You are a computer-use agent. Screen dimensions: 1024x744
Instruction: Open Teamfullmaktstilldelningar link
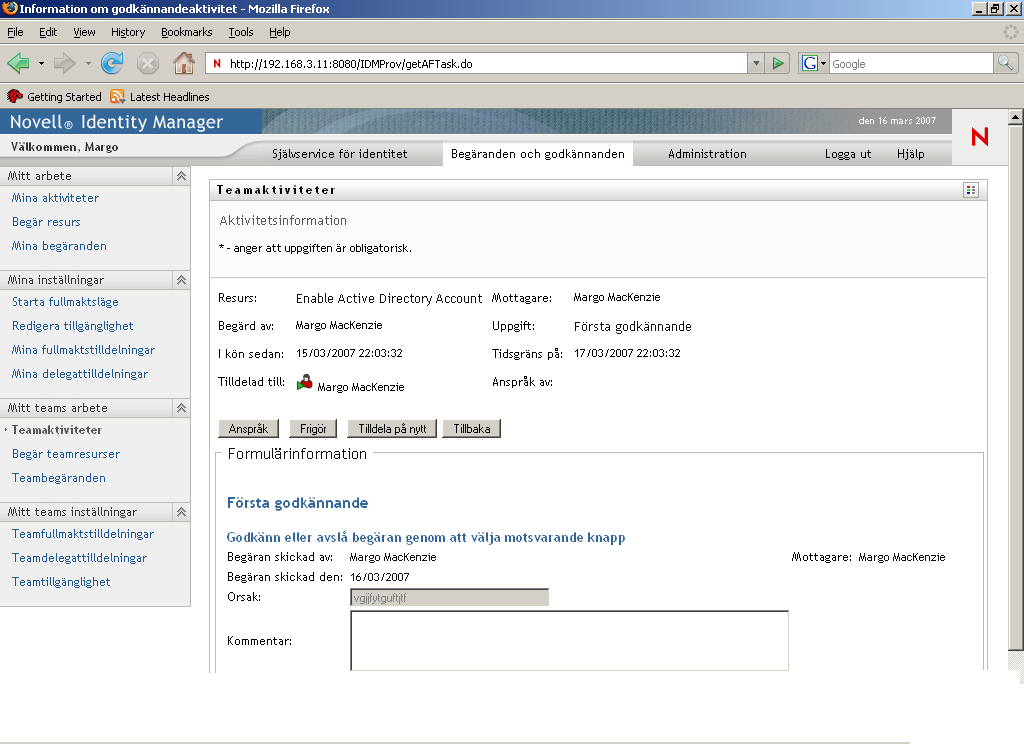pos(83,534)
